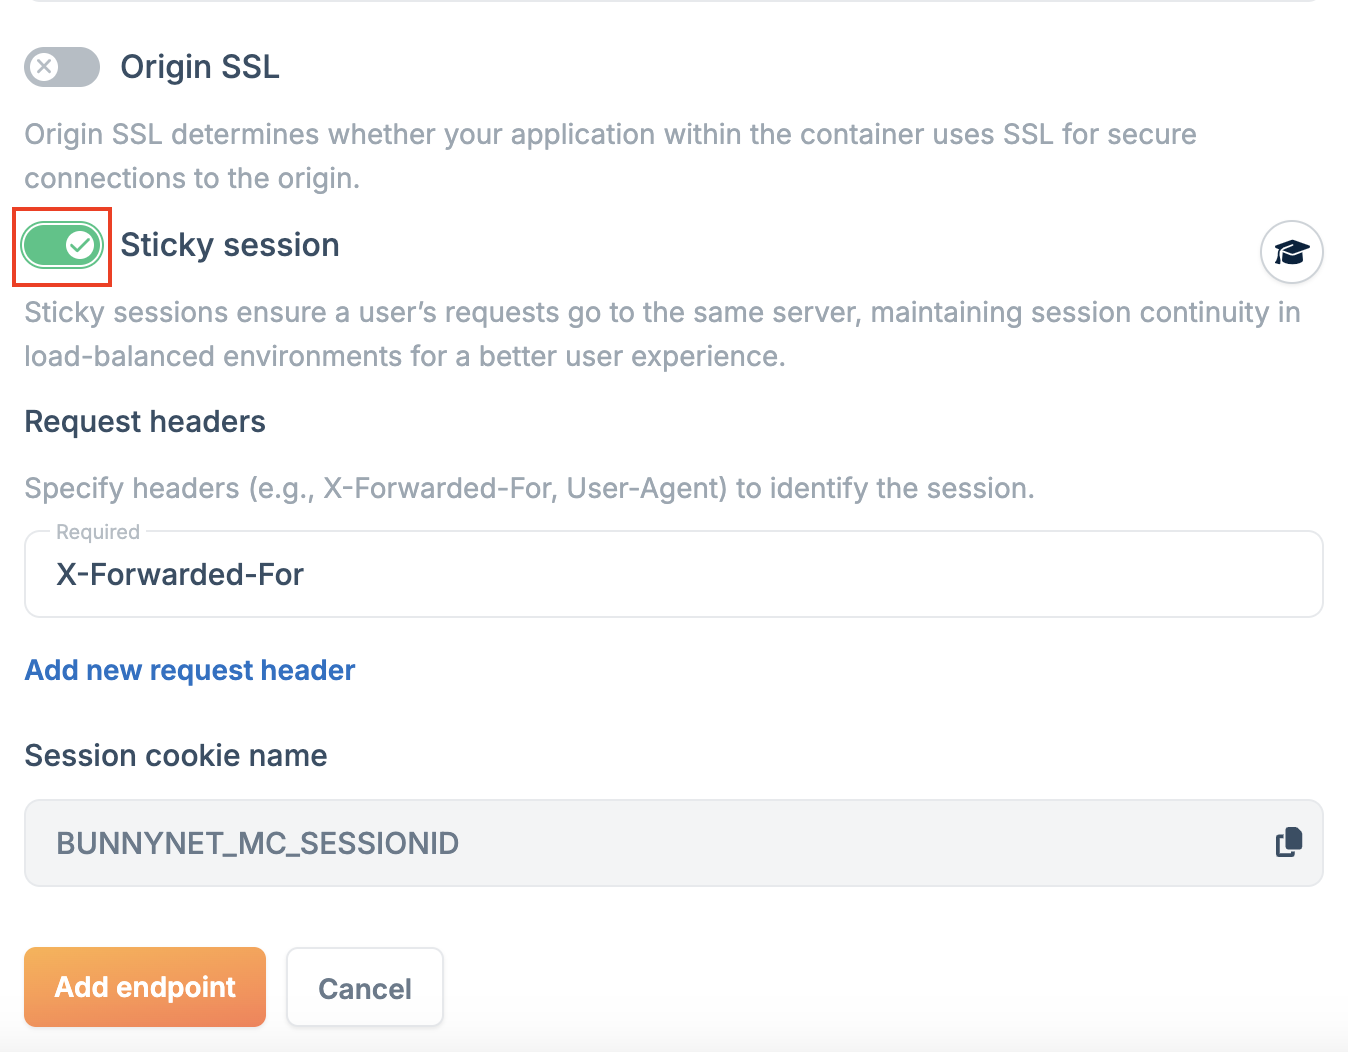Click the Required label above header field

[98, 532]
